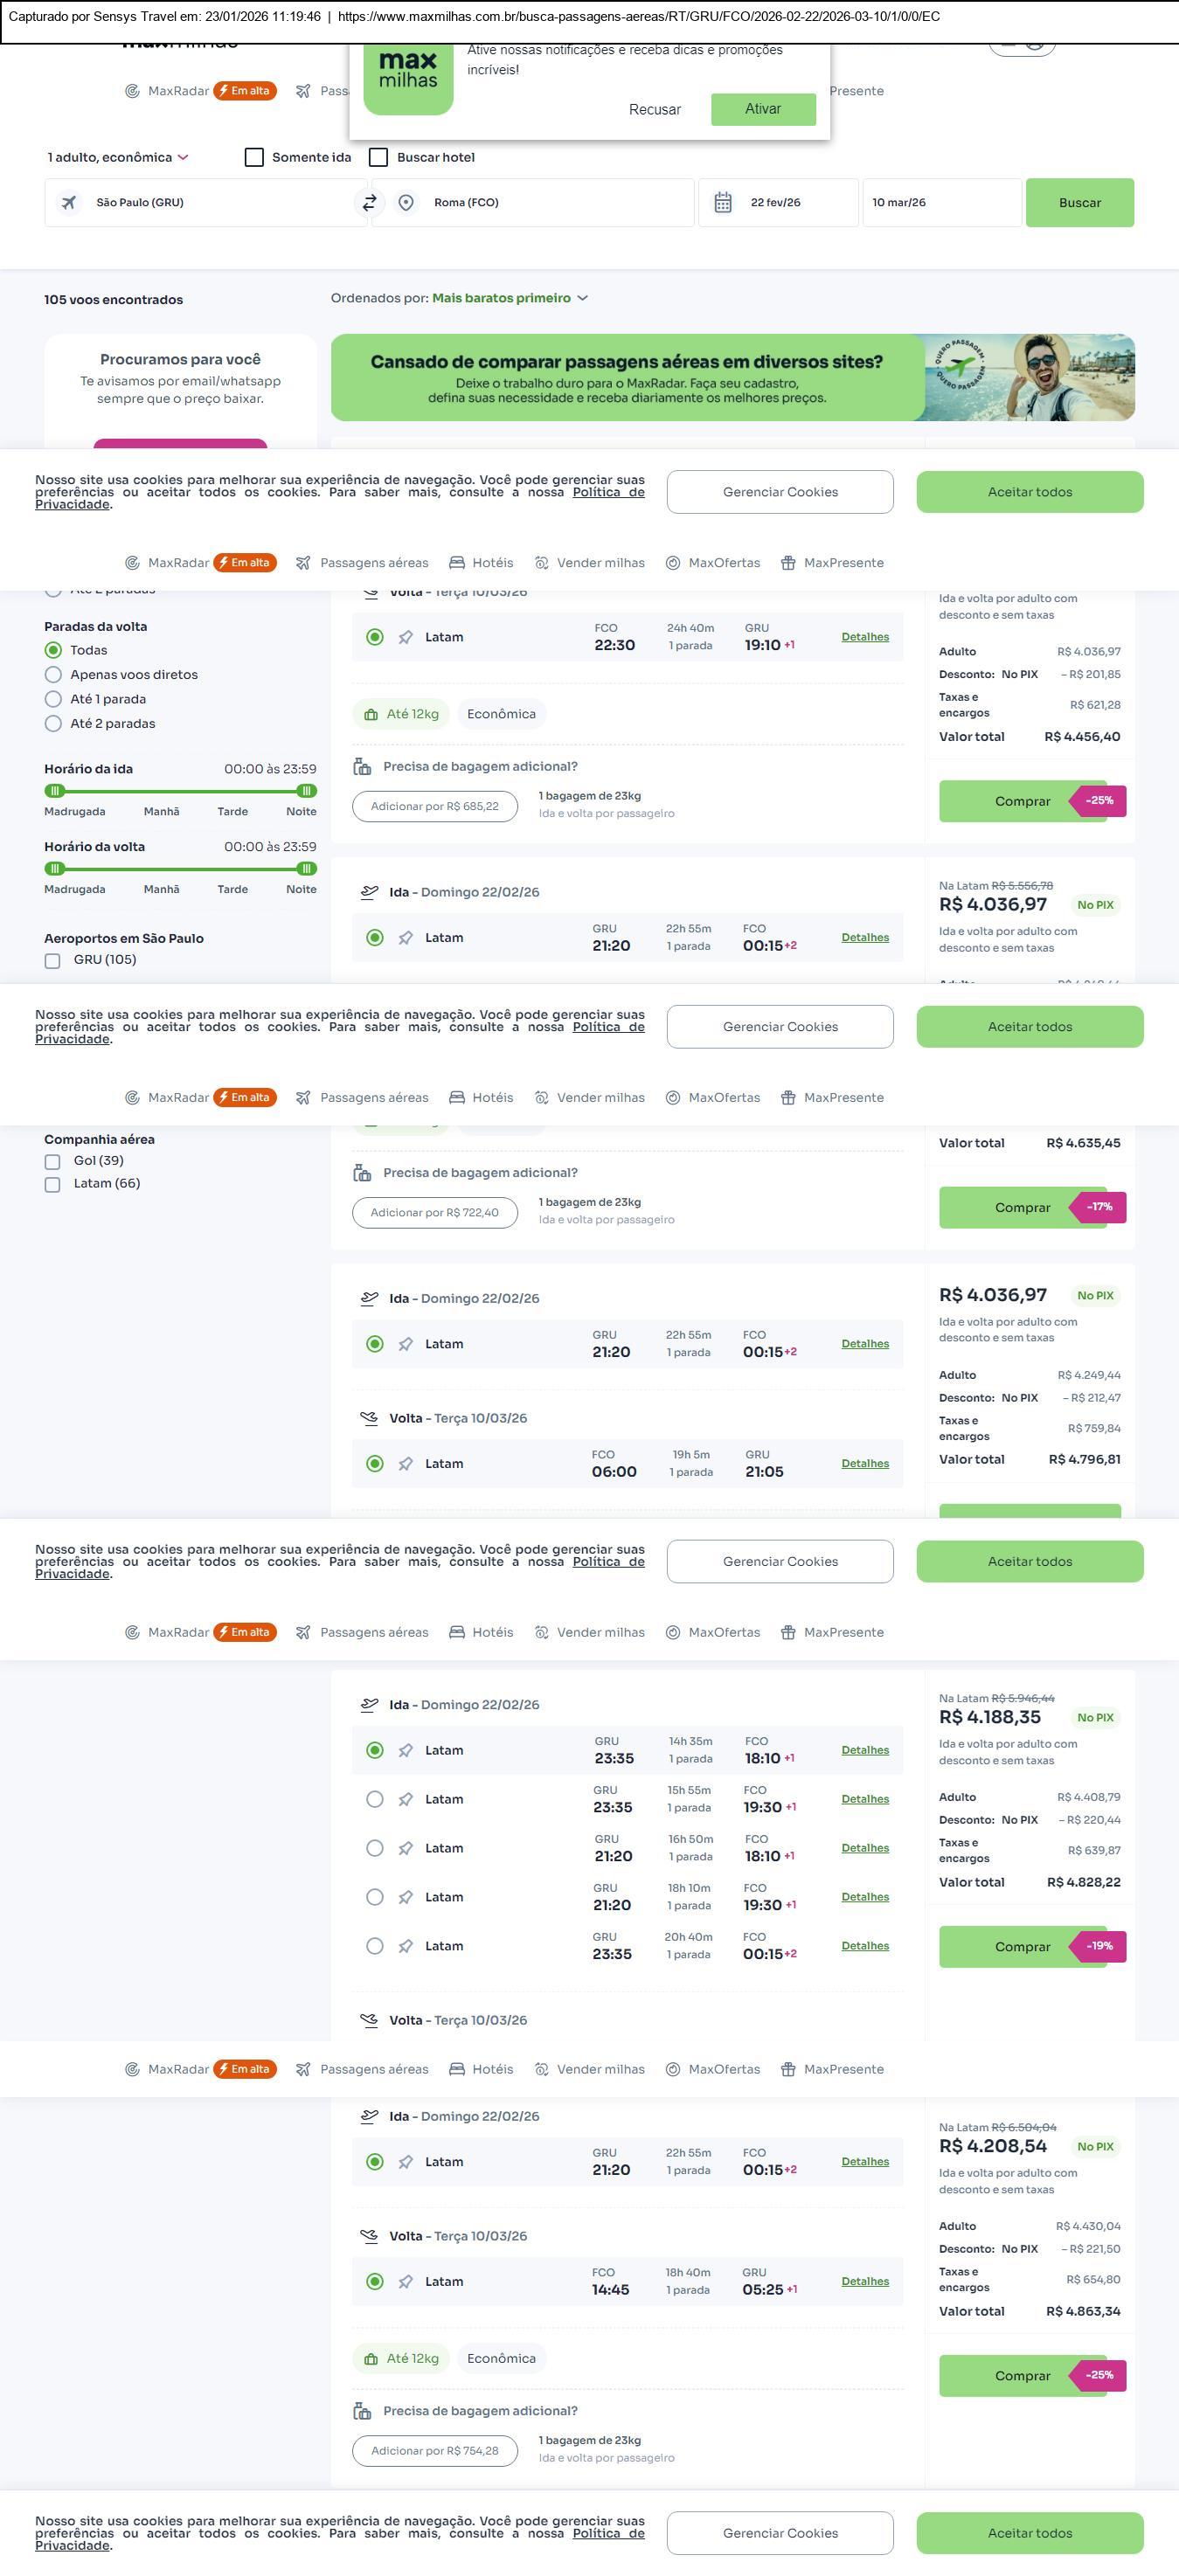Click 'Ativar' in the notification popup
This screenshot has width=1179, height=2576.
coord(763,109)
